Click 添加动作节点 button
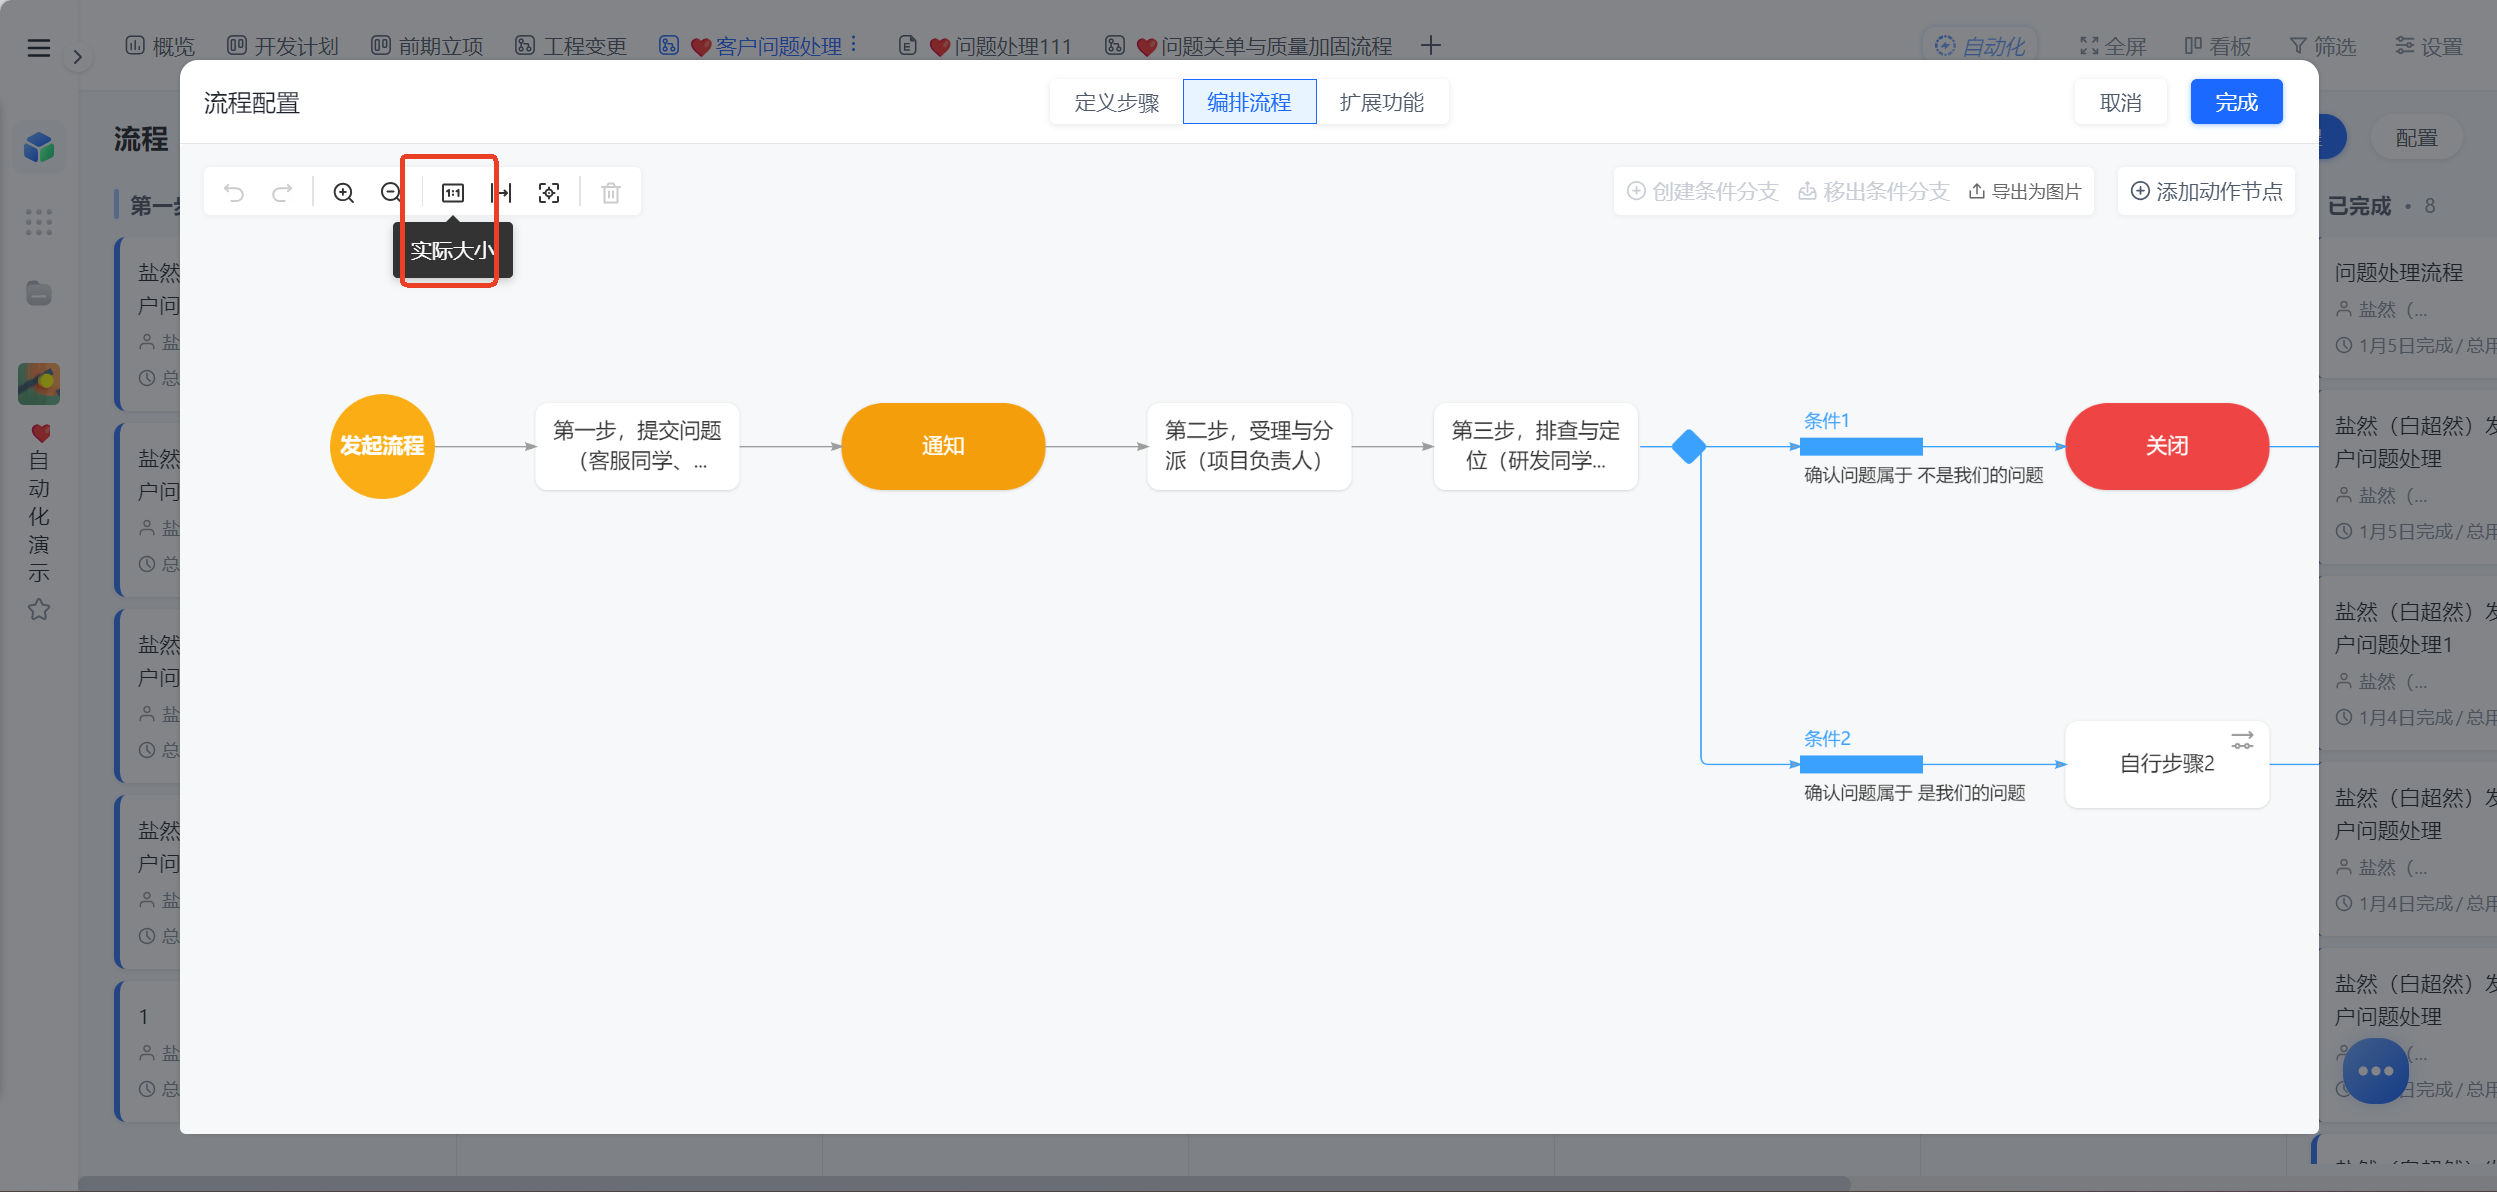 pyautogui.click(x=2206, y=191)
